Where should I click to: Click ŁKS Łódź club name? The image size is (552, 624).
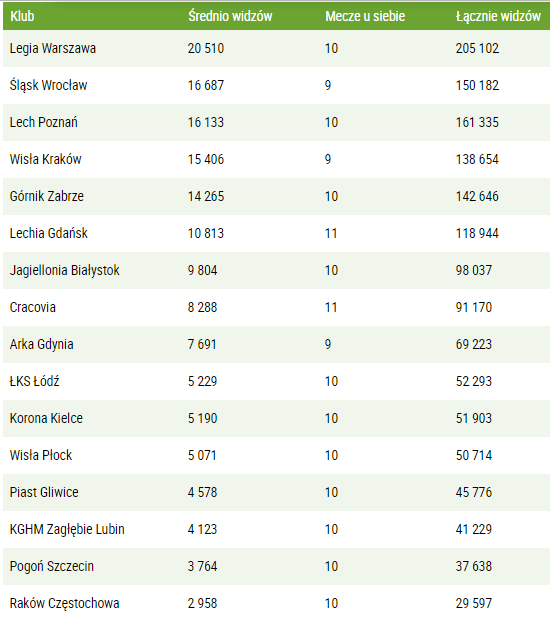(34, 381)
